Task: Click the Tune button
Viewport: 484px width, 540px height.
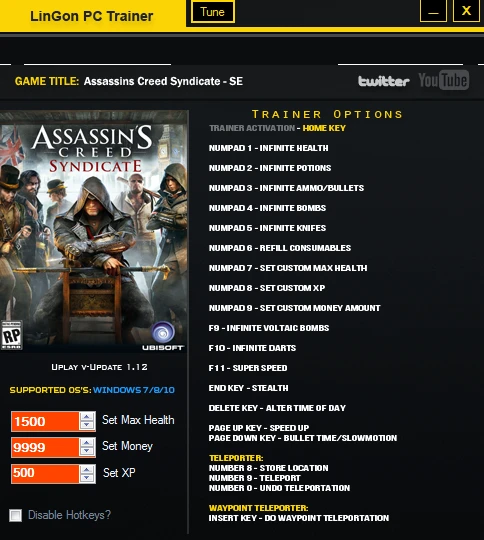Action: coord(213,12)
